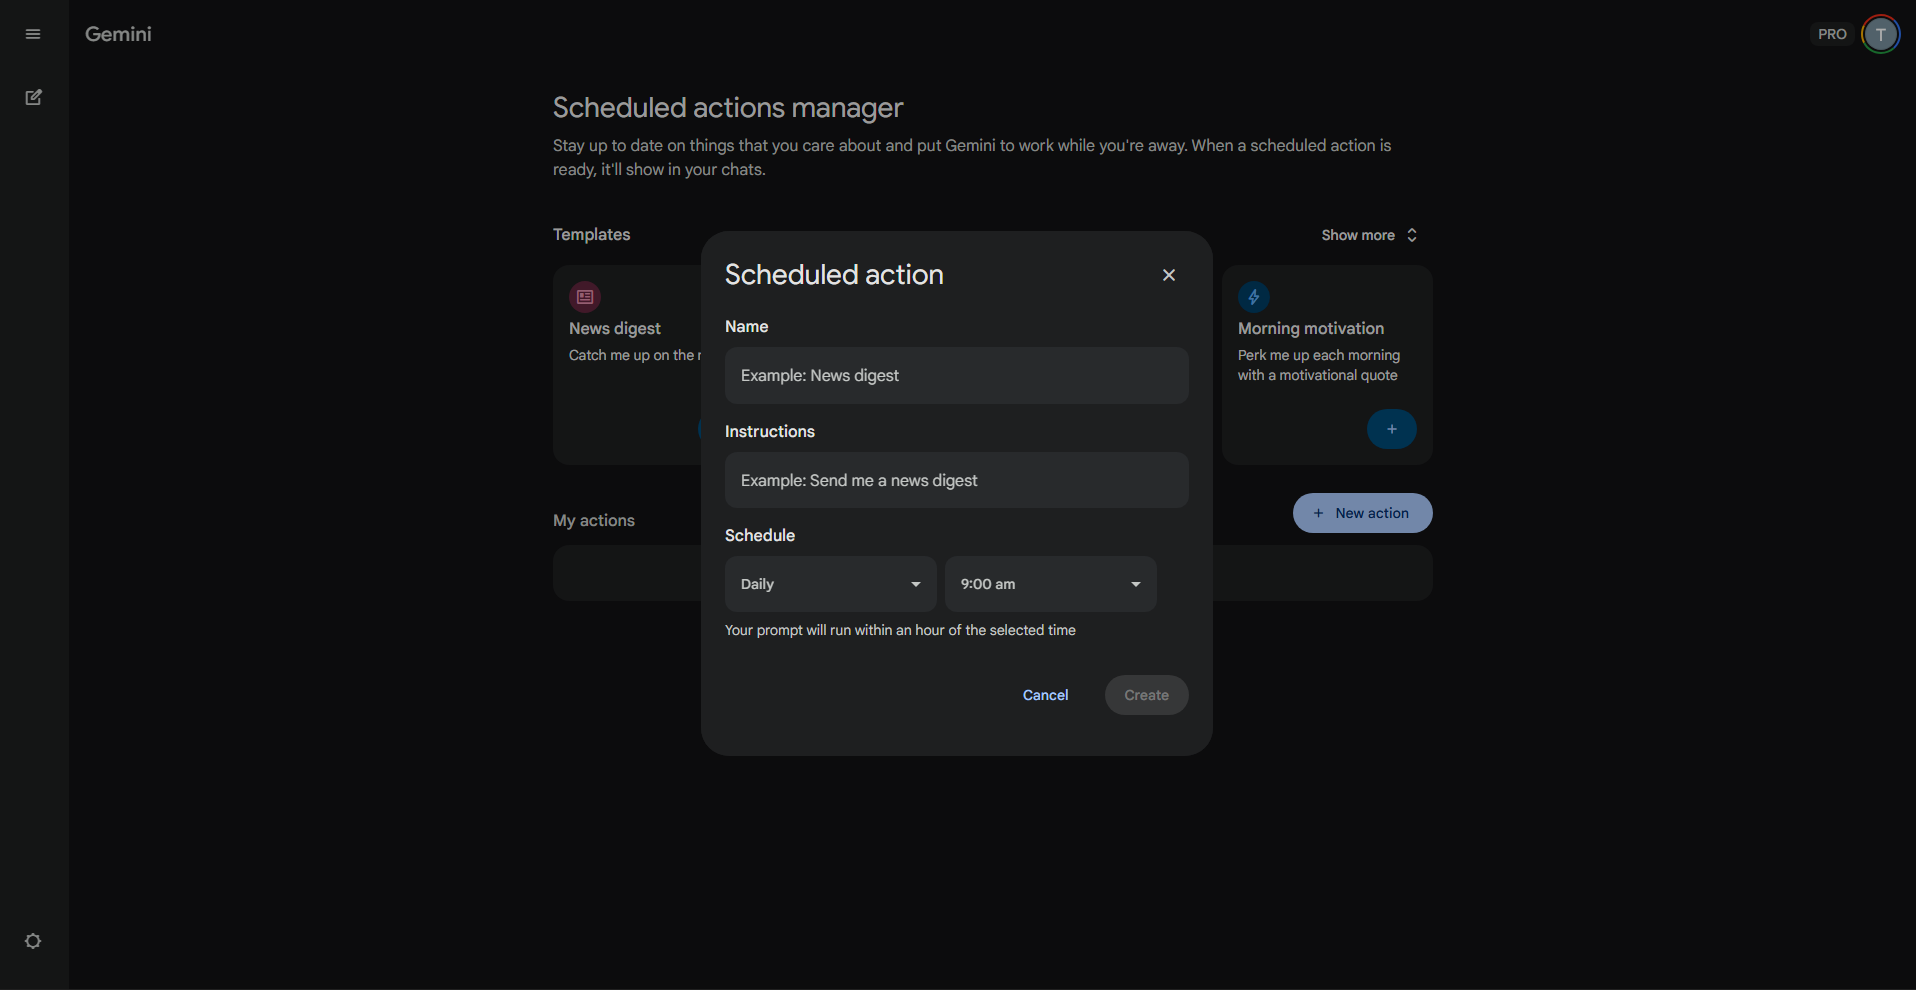Click the Templates section label
Screen dimensions: 1916x990
tap(592, 234)
